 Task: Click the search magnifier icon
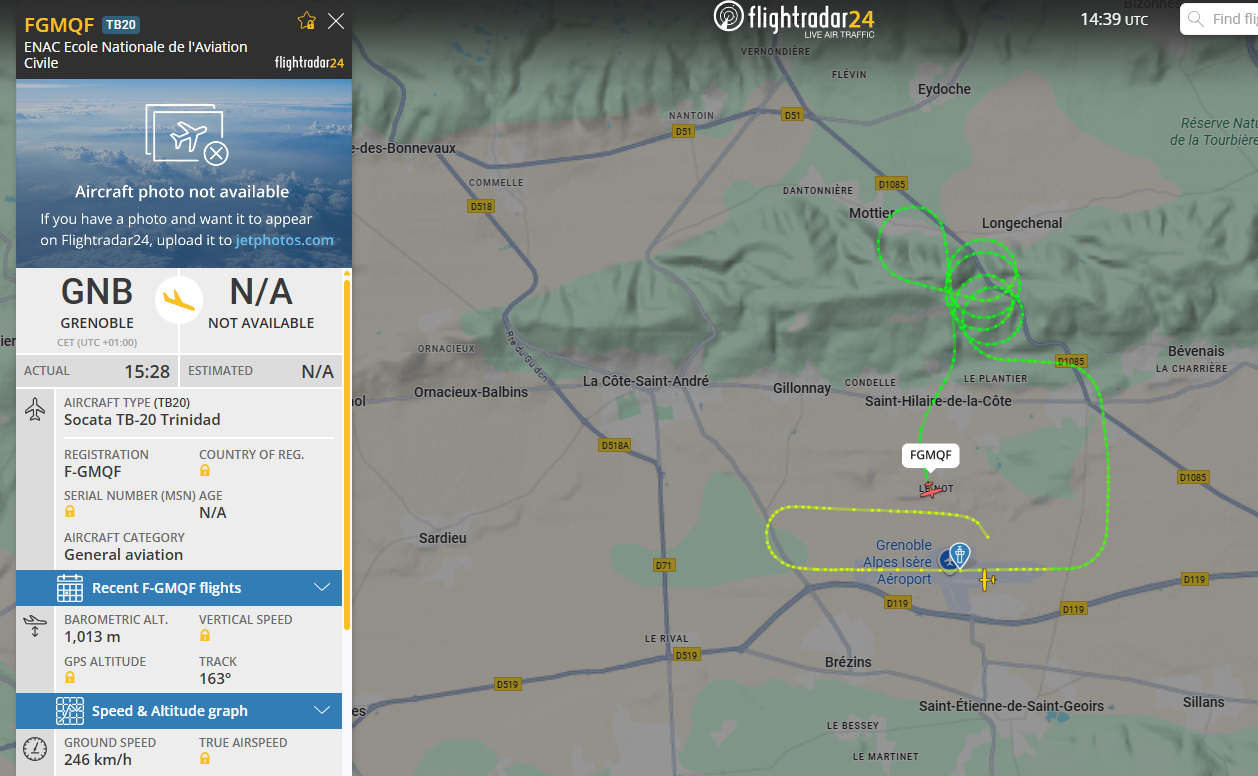(x=1195, y=19)
